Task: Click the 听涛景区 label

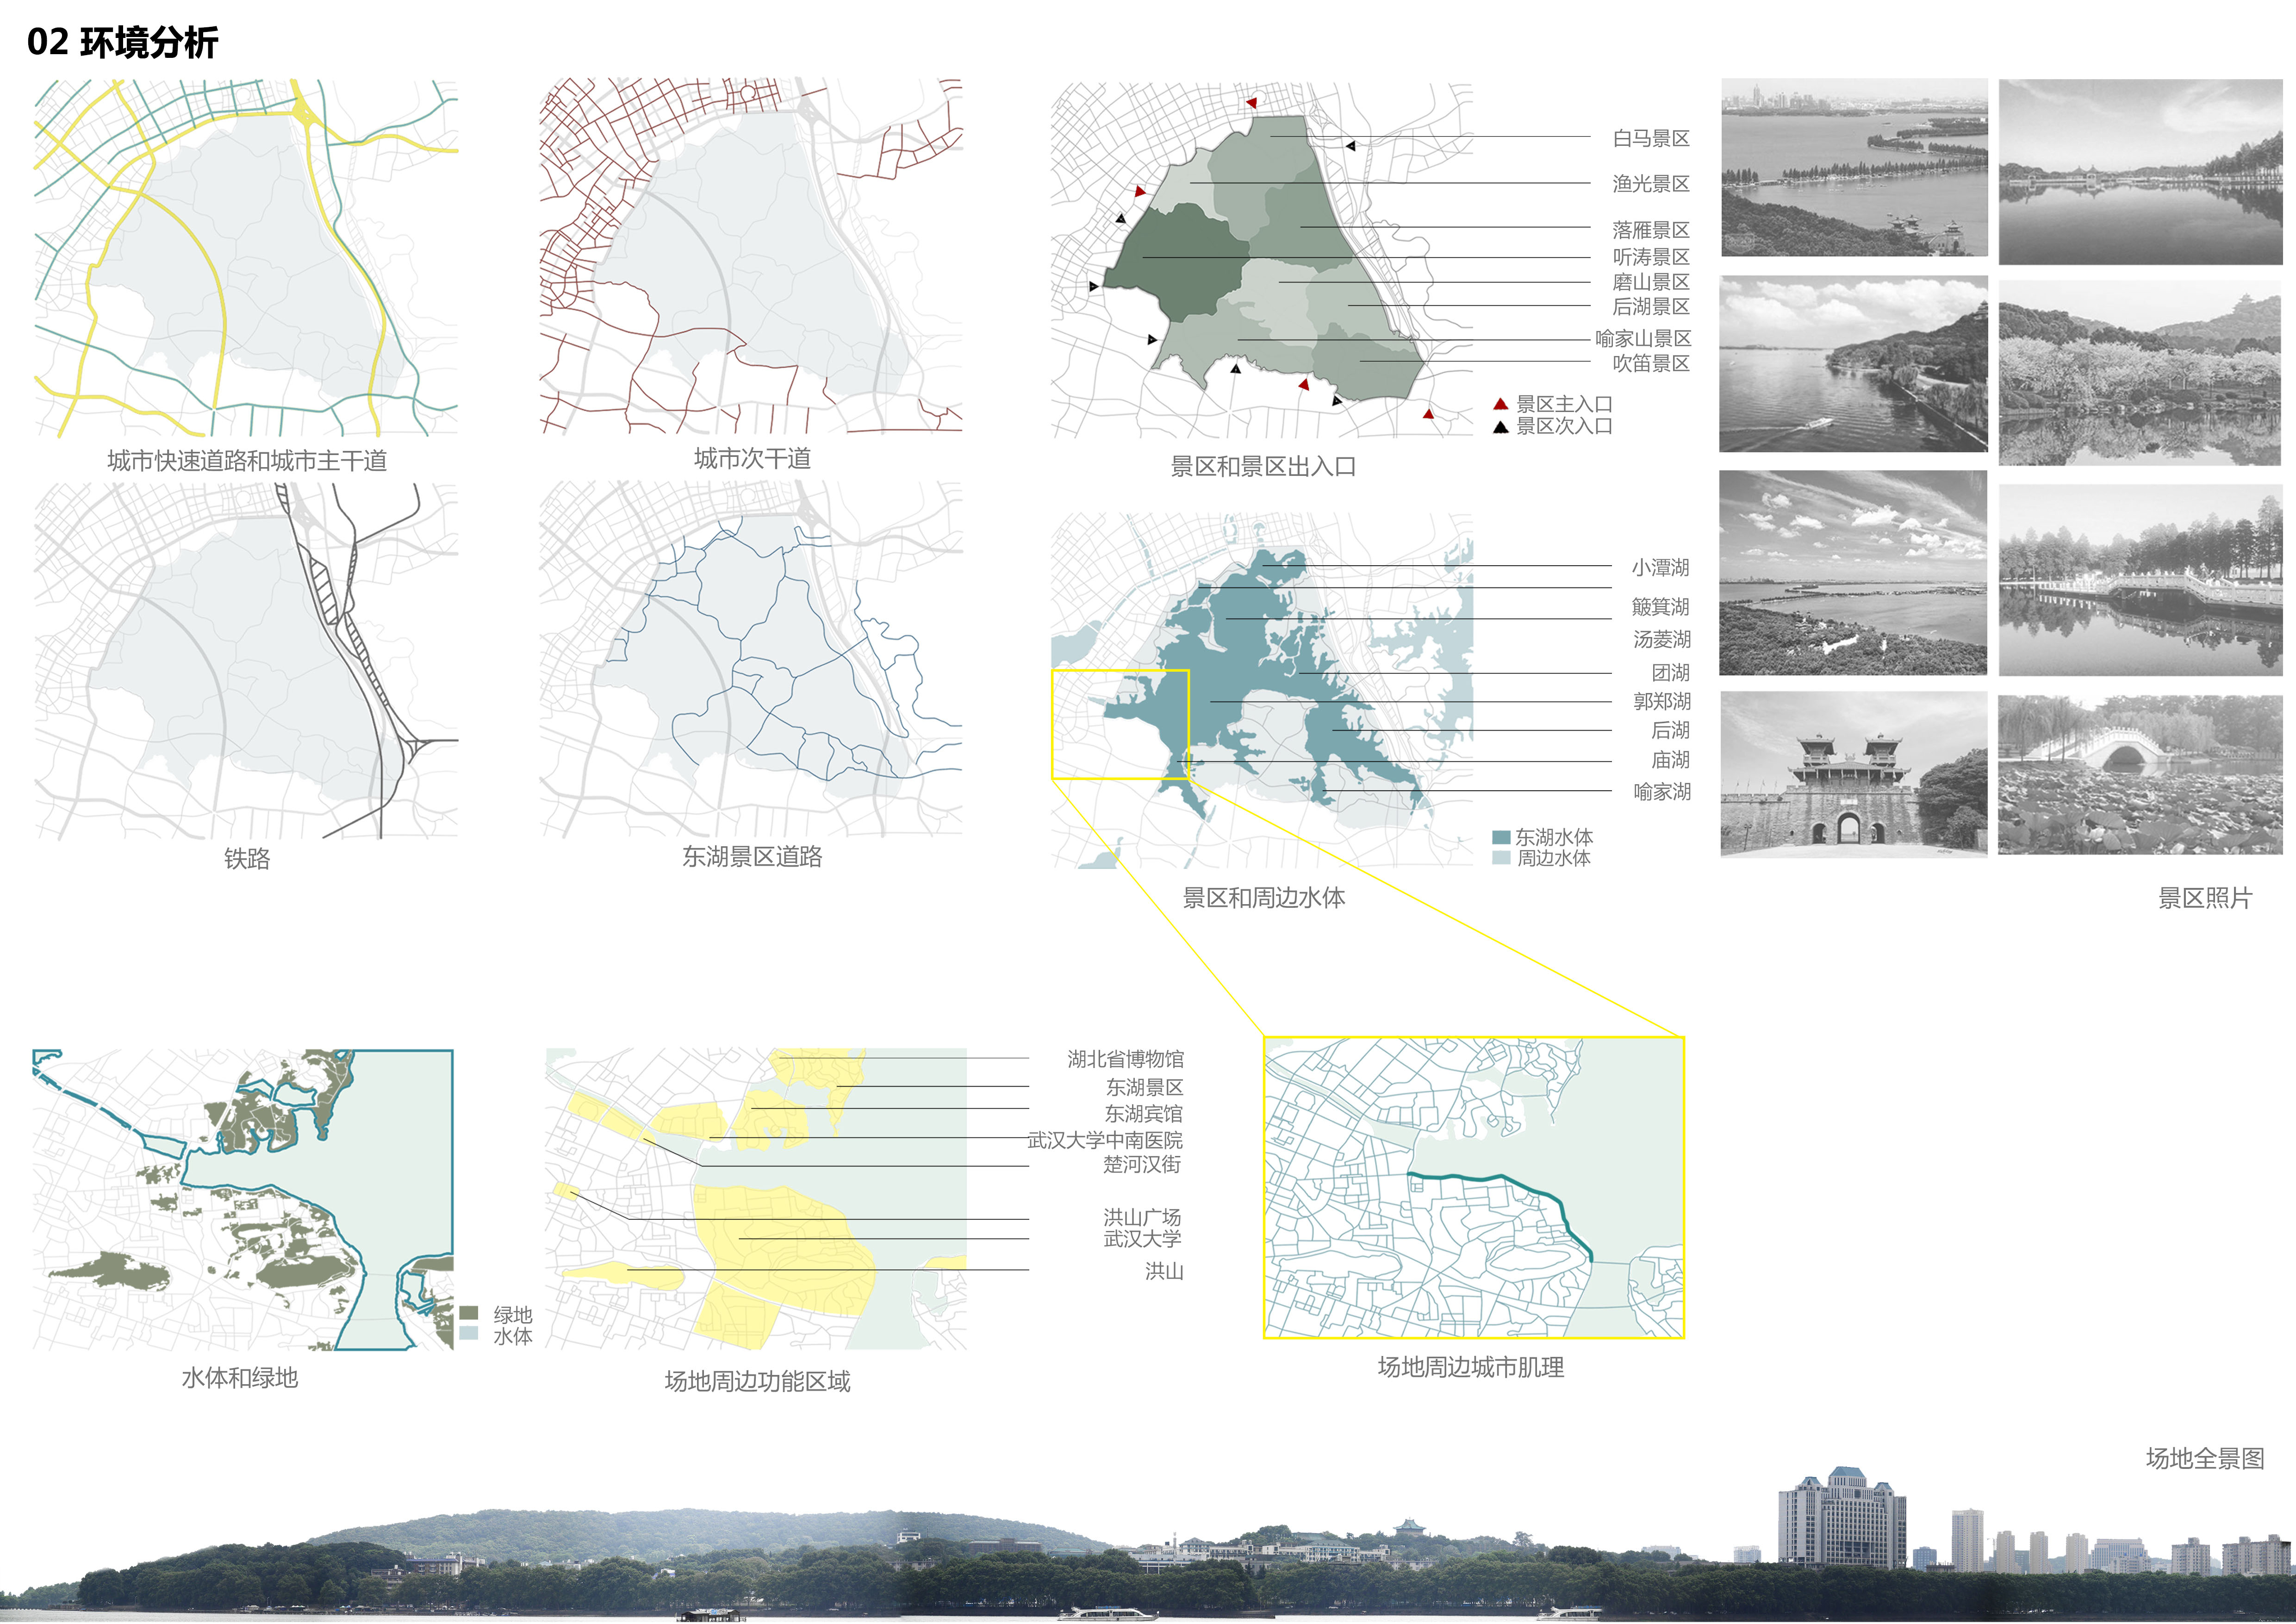Action: click(x=1651, y=257)
